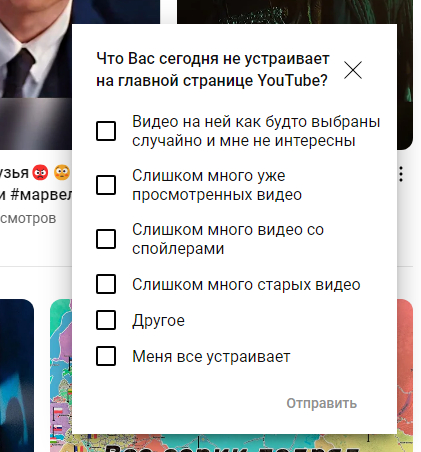Enable 'Слишком много видео со спойлерами' checkbox
The image size is (421, 452).
click(x=106, y=239)
